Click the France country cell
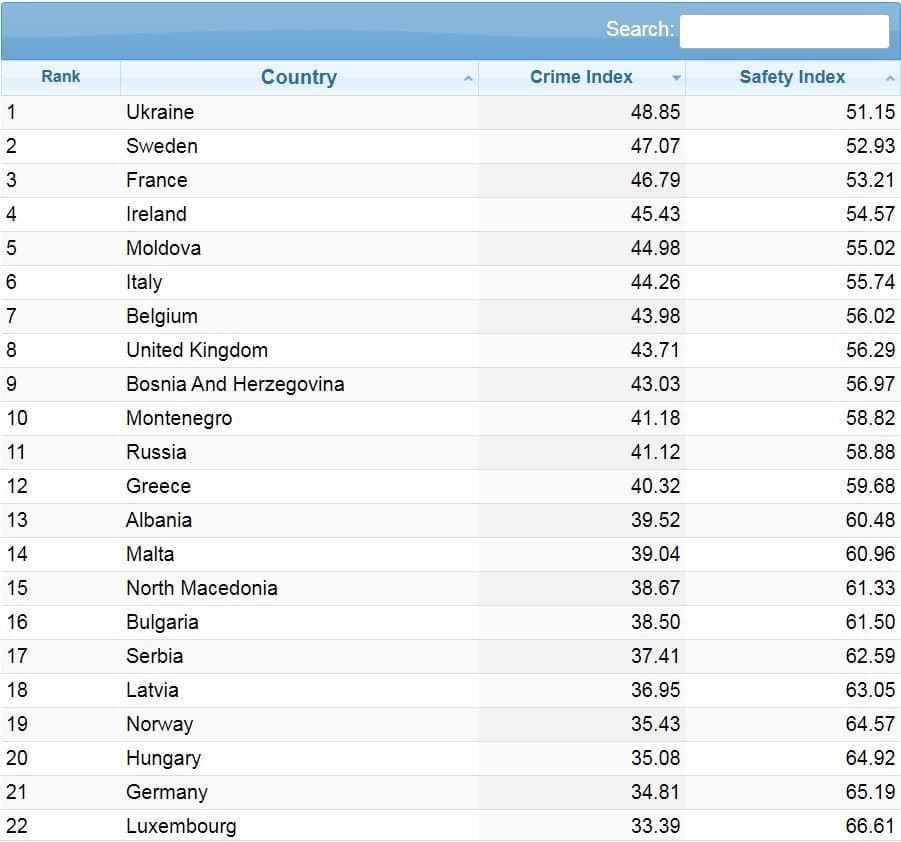The height and width of the screenshot is (842, 901). coord(157,180)
